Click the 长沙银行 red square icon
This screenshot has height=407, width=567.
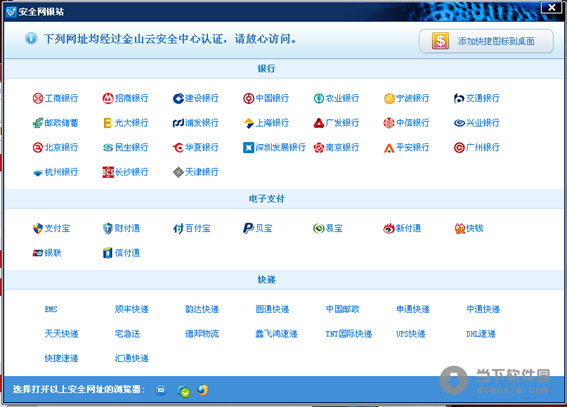[x=108, y=172]
